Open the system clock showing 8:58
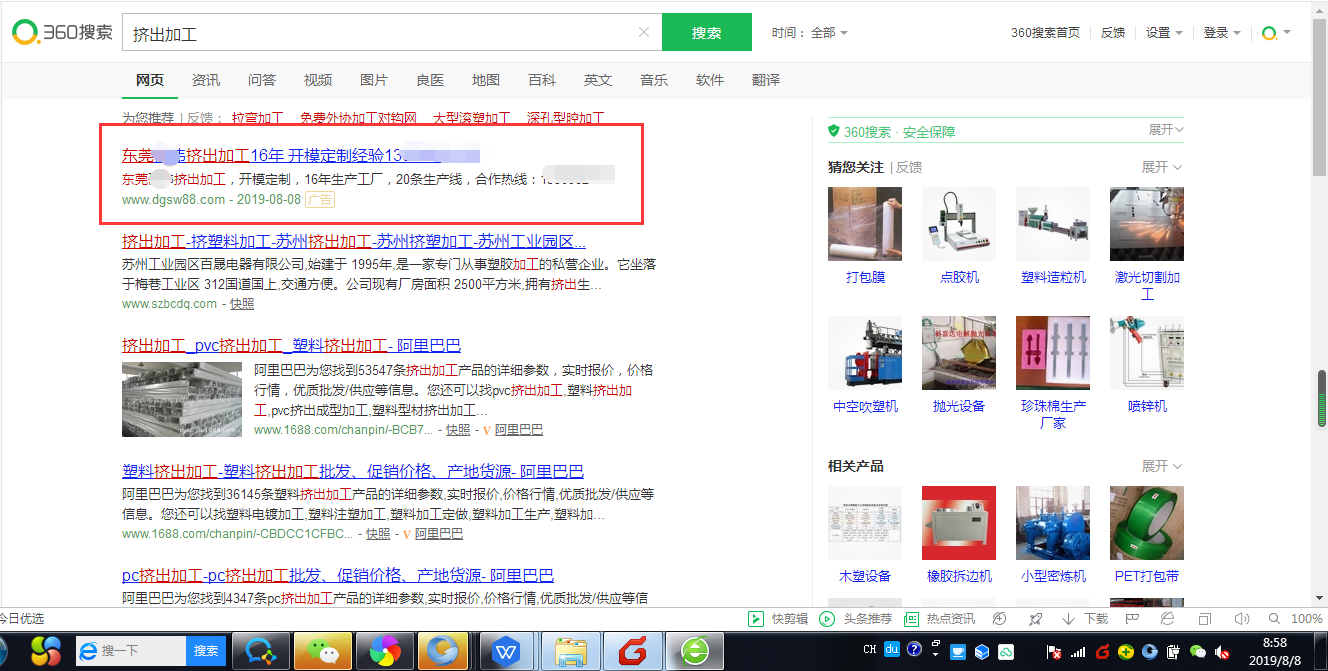Viewport: 1328px width, 671px height. [1276, 650]
